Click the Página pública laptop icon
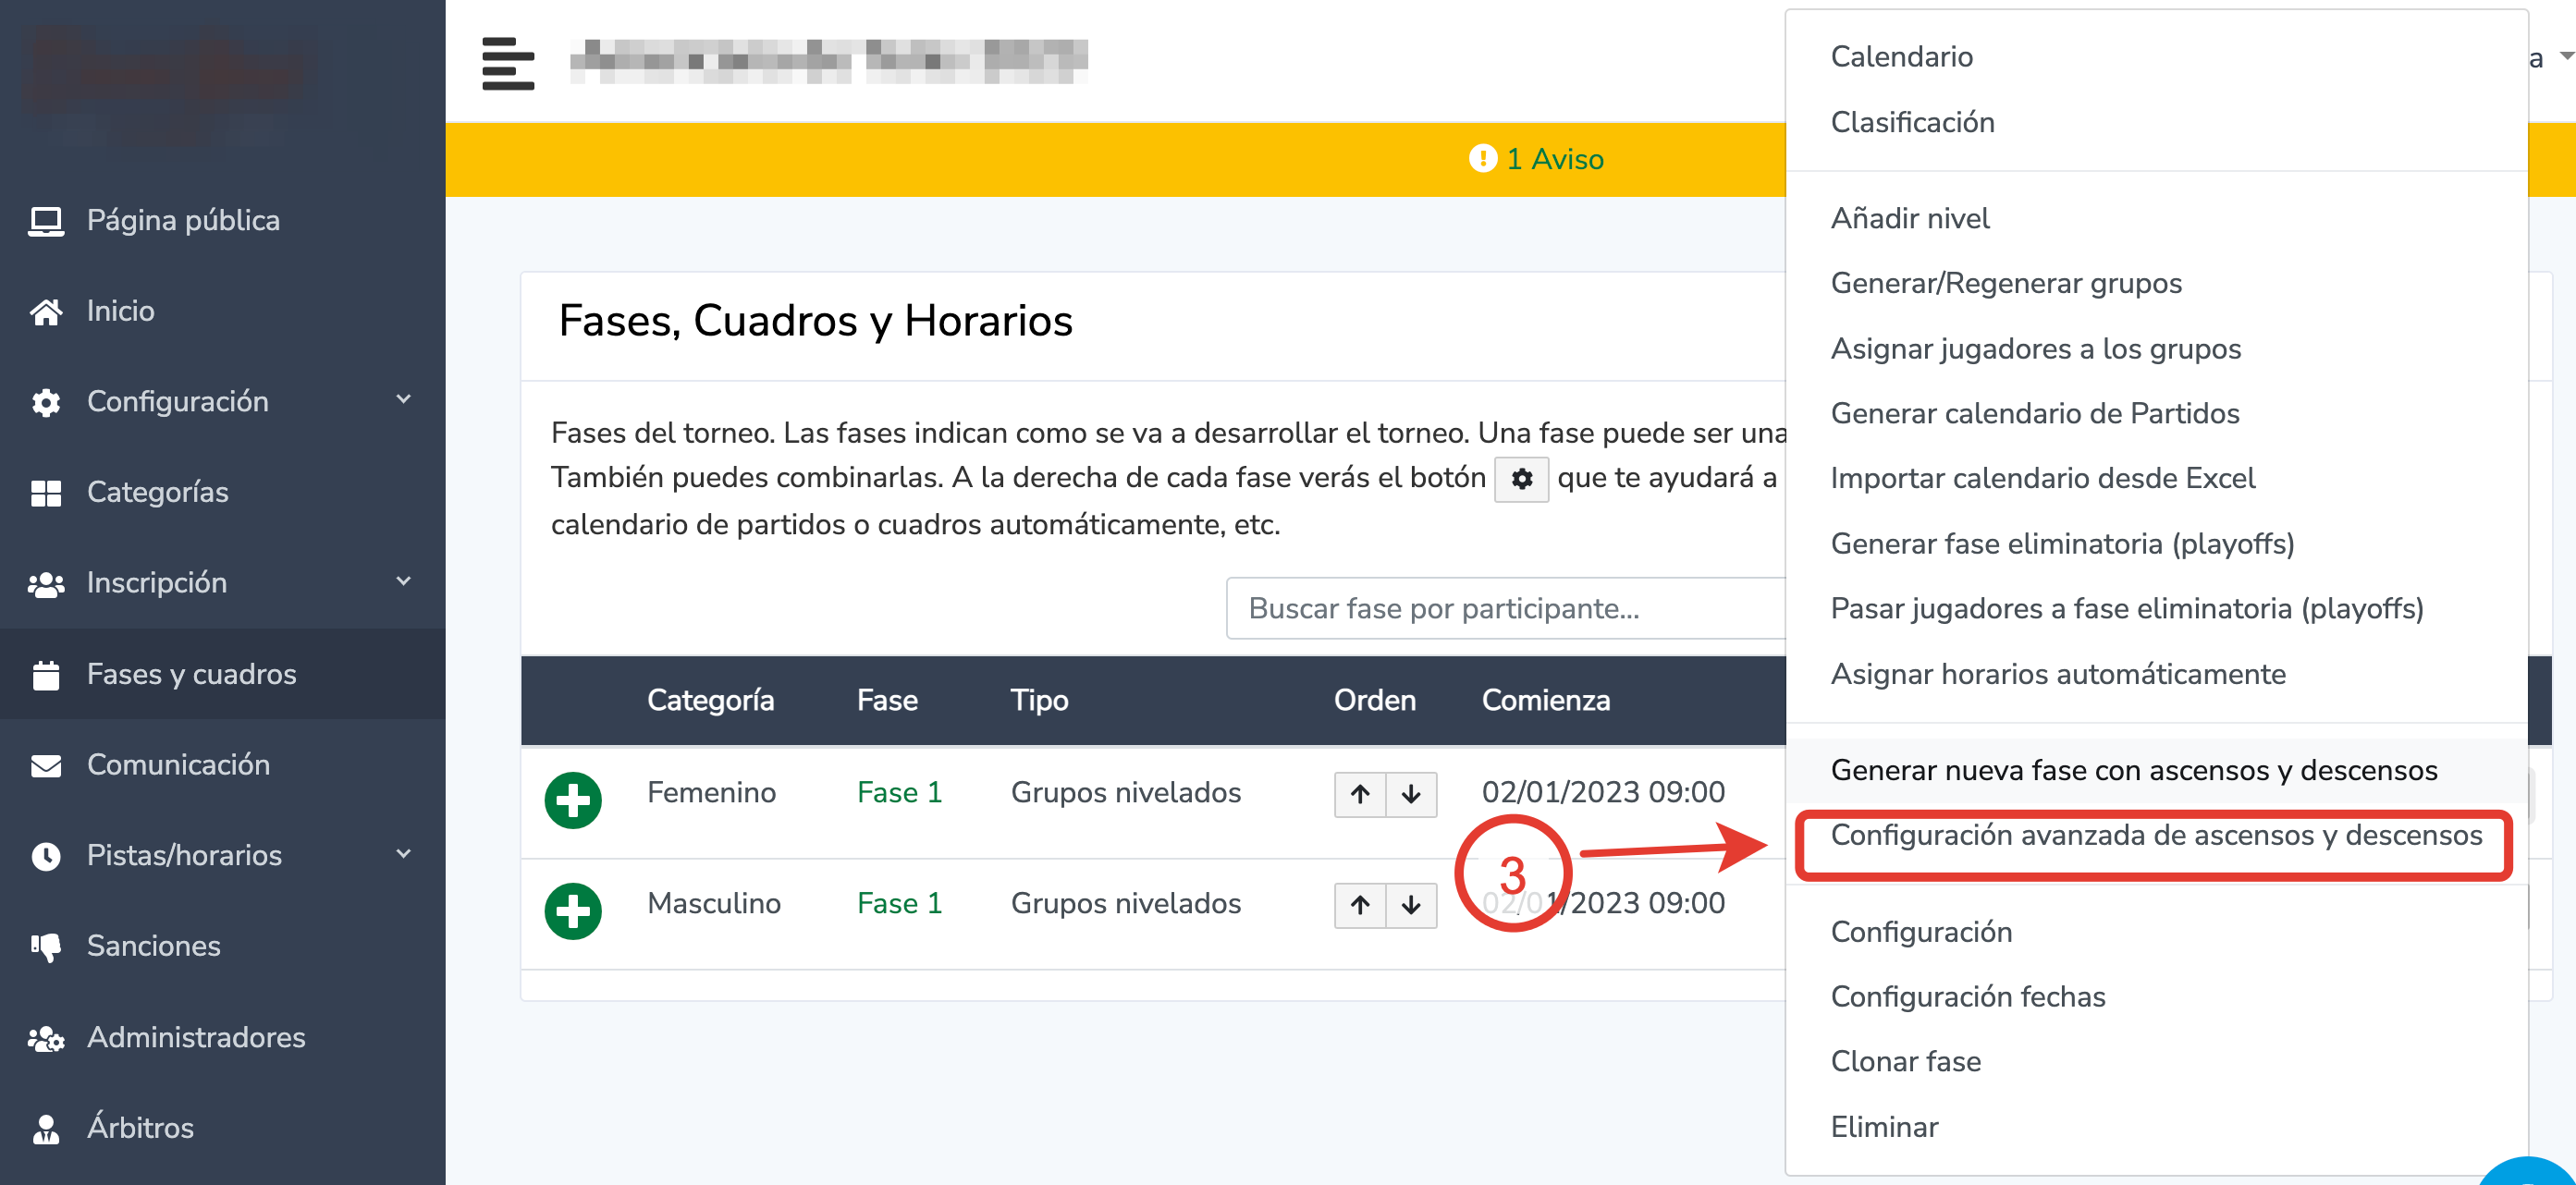Image resolution: width=2576 pixels, height=1185 pixels. (x=46, y=221)
